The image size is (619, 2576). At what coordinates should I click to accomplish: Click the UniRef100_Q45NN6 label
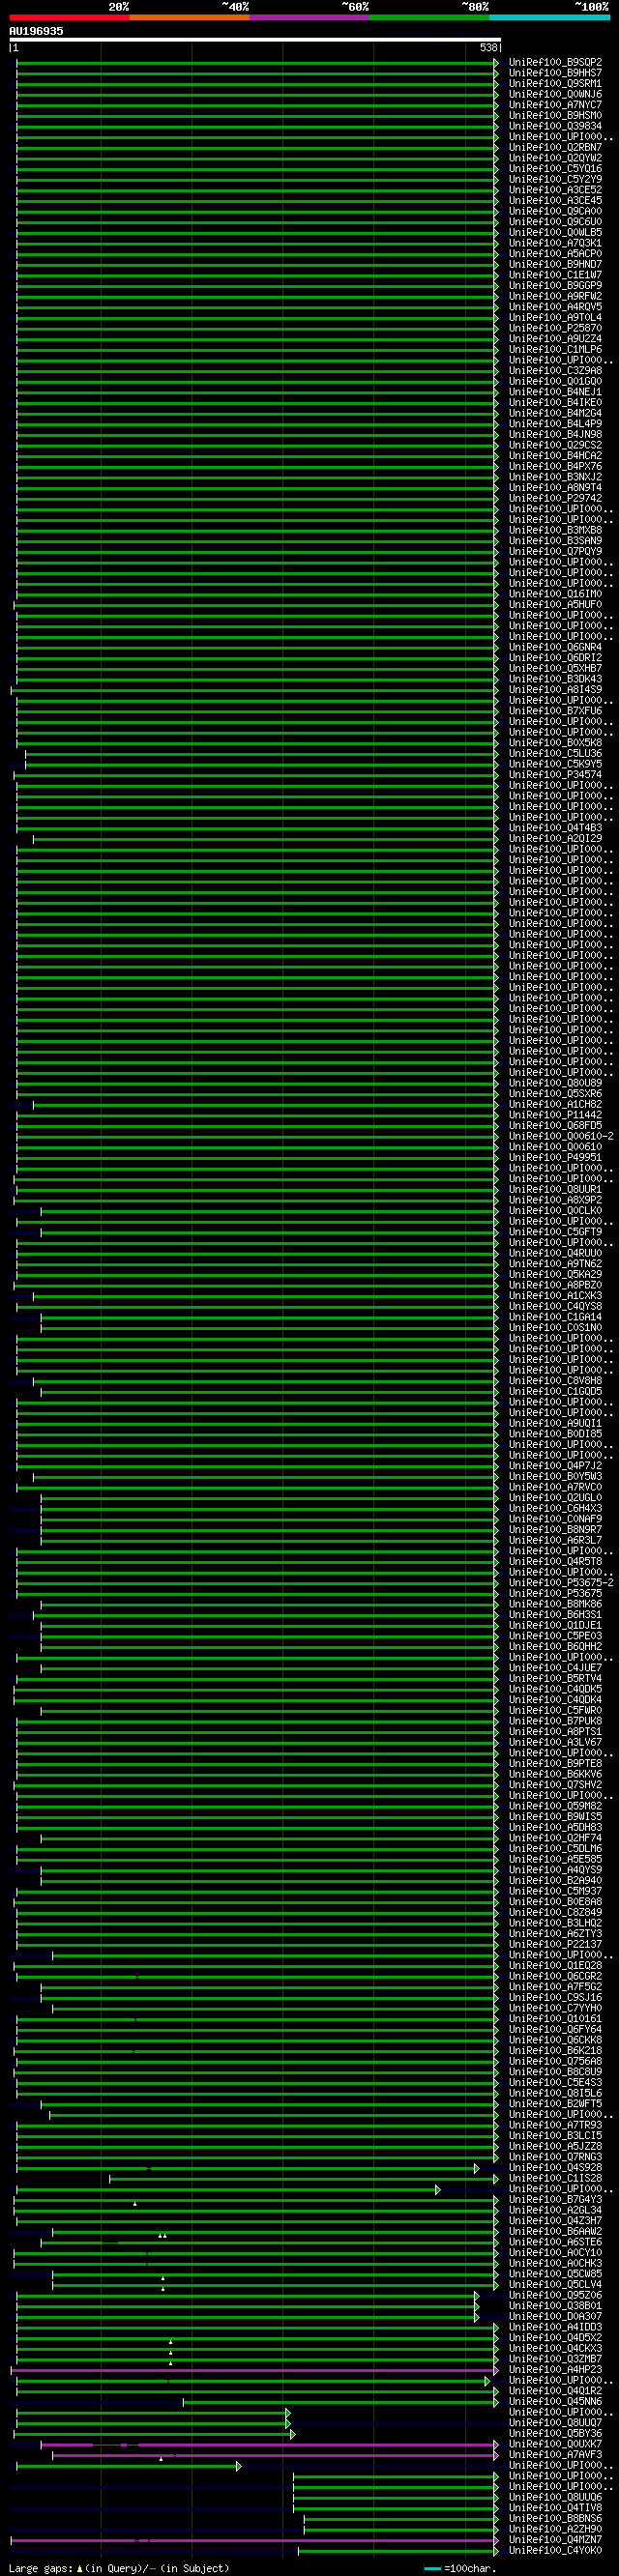tap(555, 2401)
